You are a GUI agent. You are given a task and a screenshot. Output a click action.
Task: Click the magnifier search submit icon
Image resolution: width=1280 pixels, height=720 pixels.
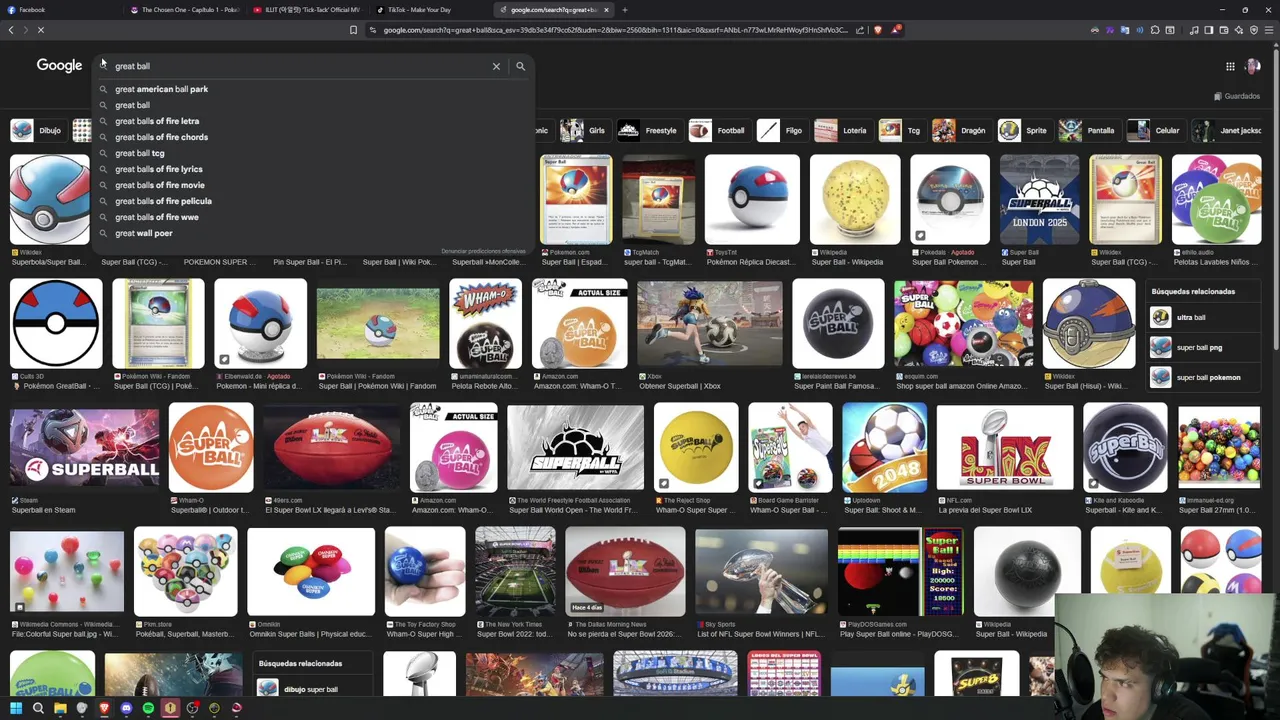coord(520,66)
